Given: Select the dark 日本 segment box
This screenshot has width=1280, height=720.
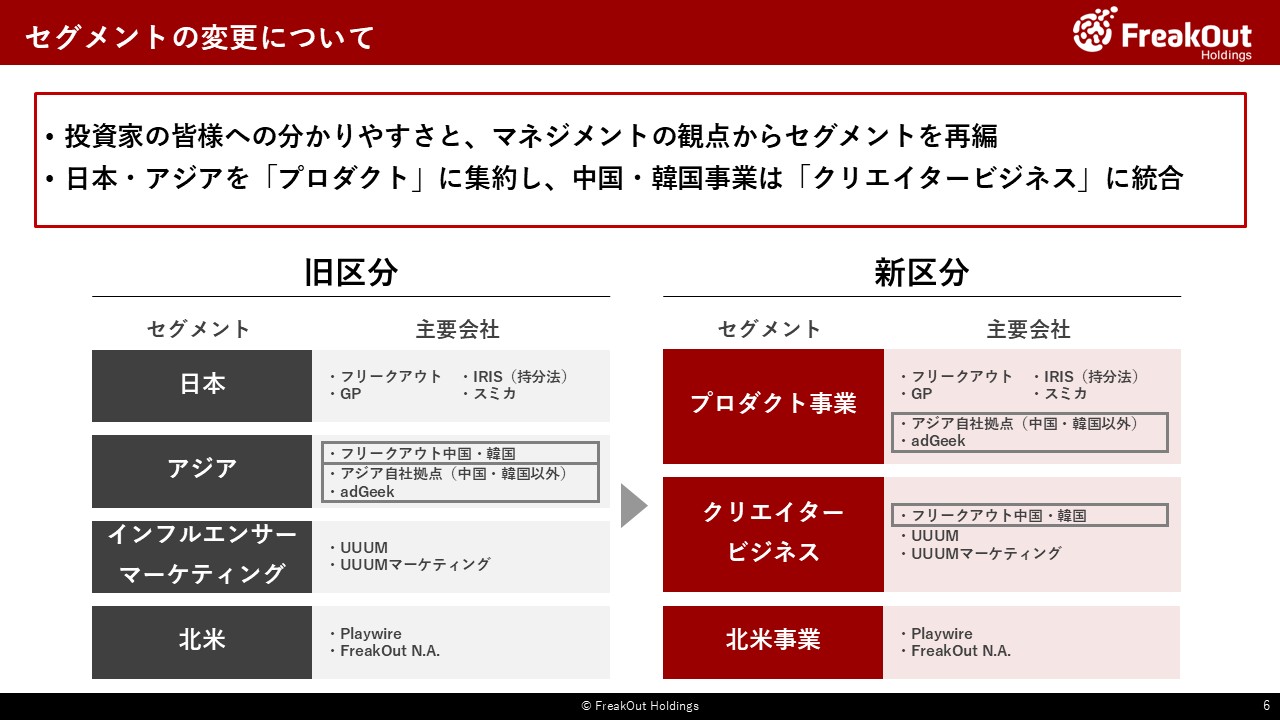Looking at the screenshot, I should tap(202, 385).
